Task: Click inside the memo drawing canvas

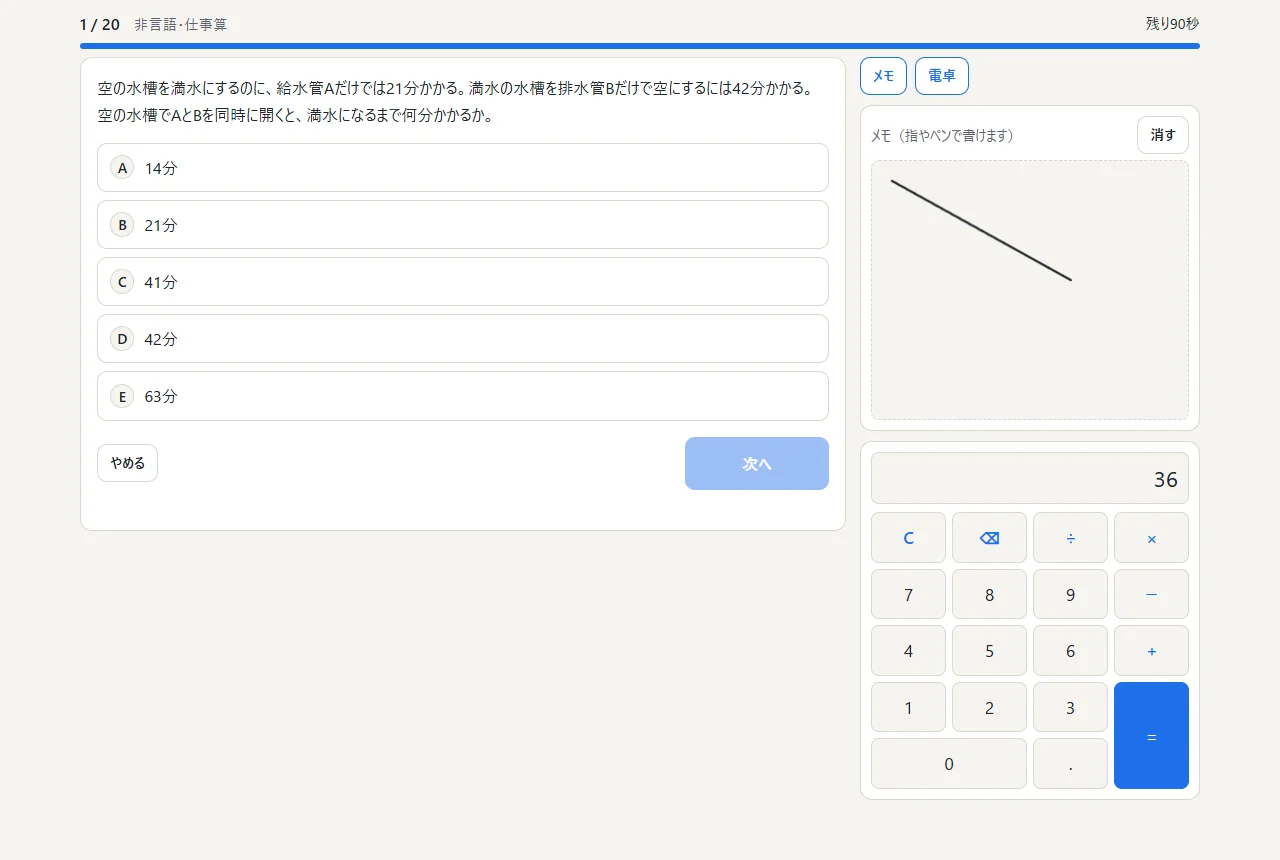Action: click(x=1030, y=290)
